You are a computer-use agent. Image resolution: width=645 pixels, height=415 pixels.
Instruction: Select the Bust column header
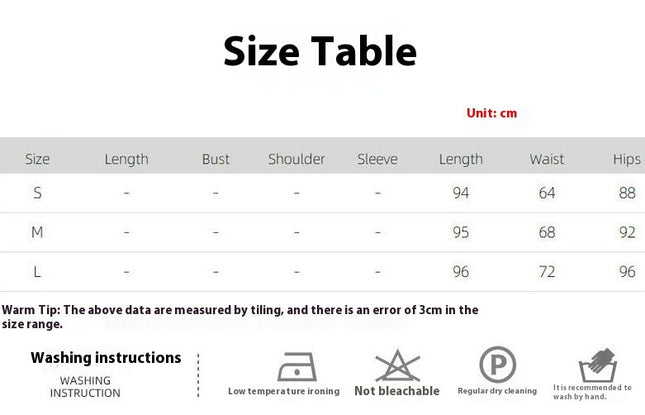216,159
